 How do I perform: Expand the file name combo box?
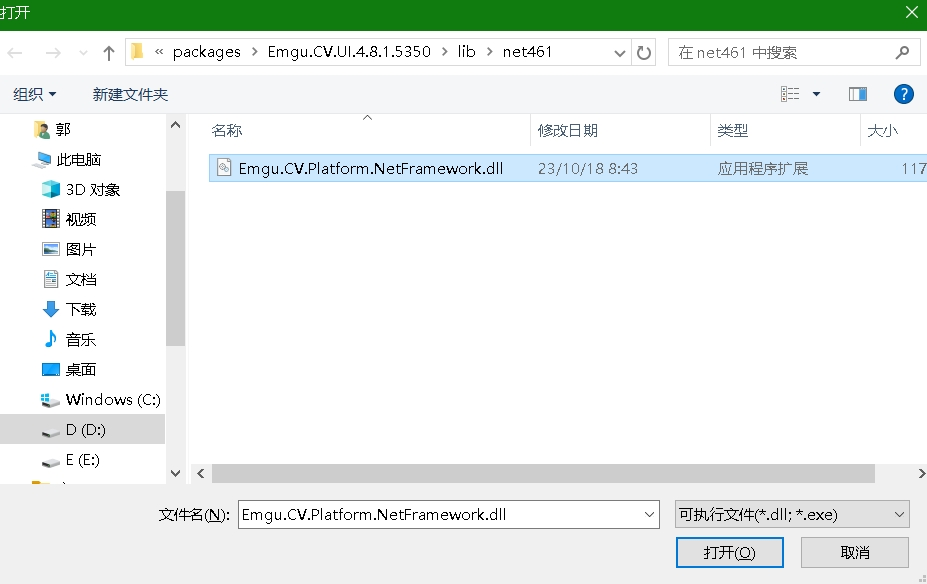[x=647, y=513]
